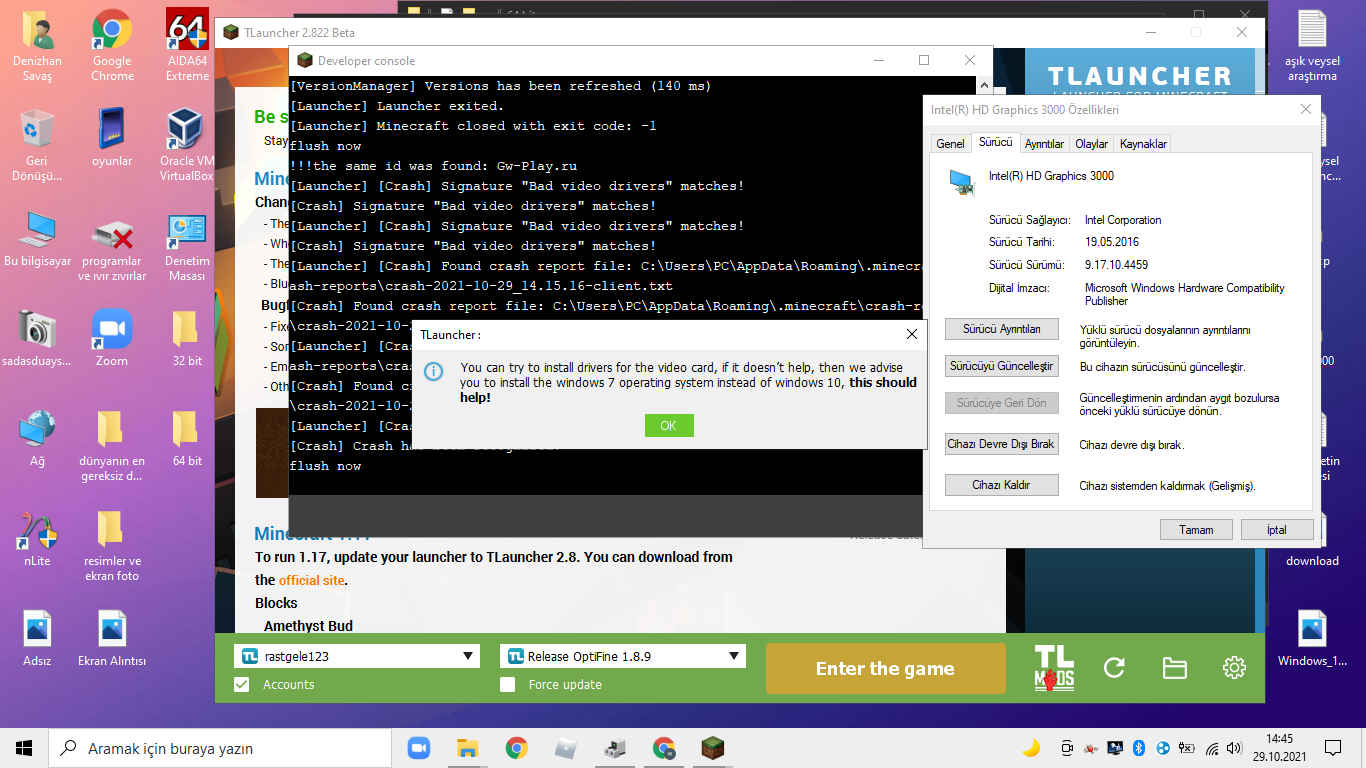Select the Ağ network desktop icon
The height and width of the screenshot is (768, 1366).
(x=37, y=438)
